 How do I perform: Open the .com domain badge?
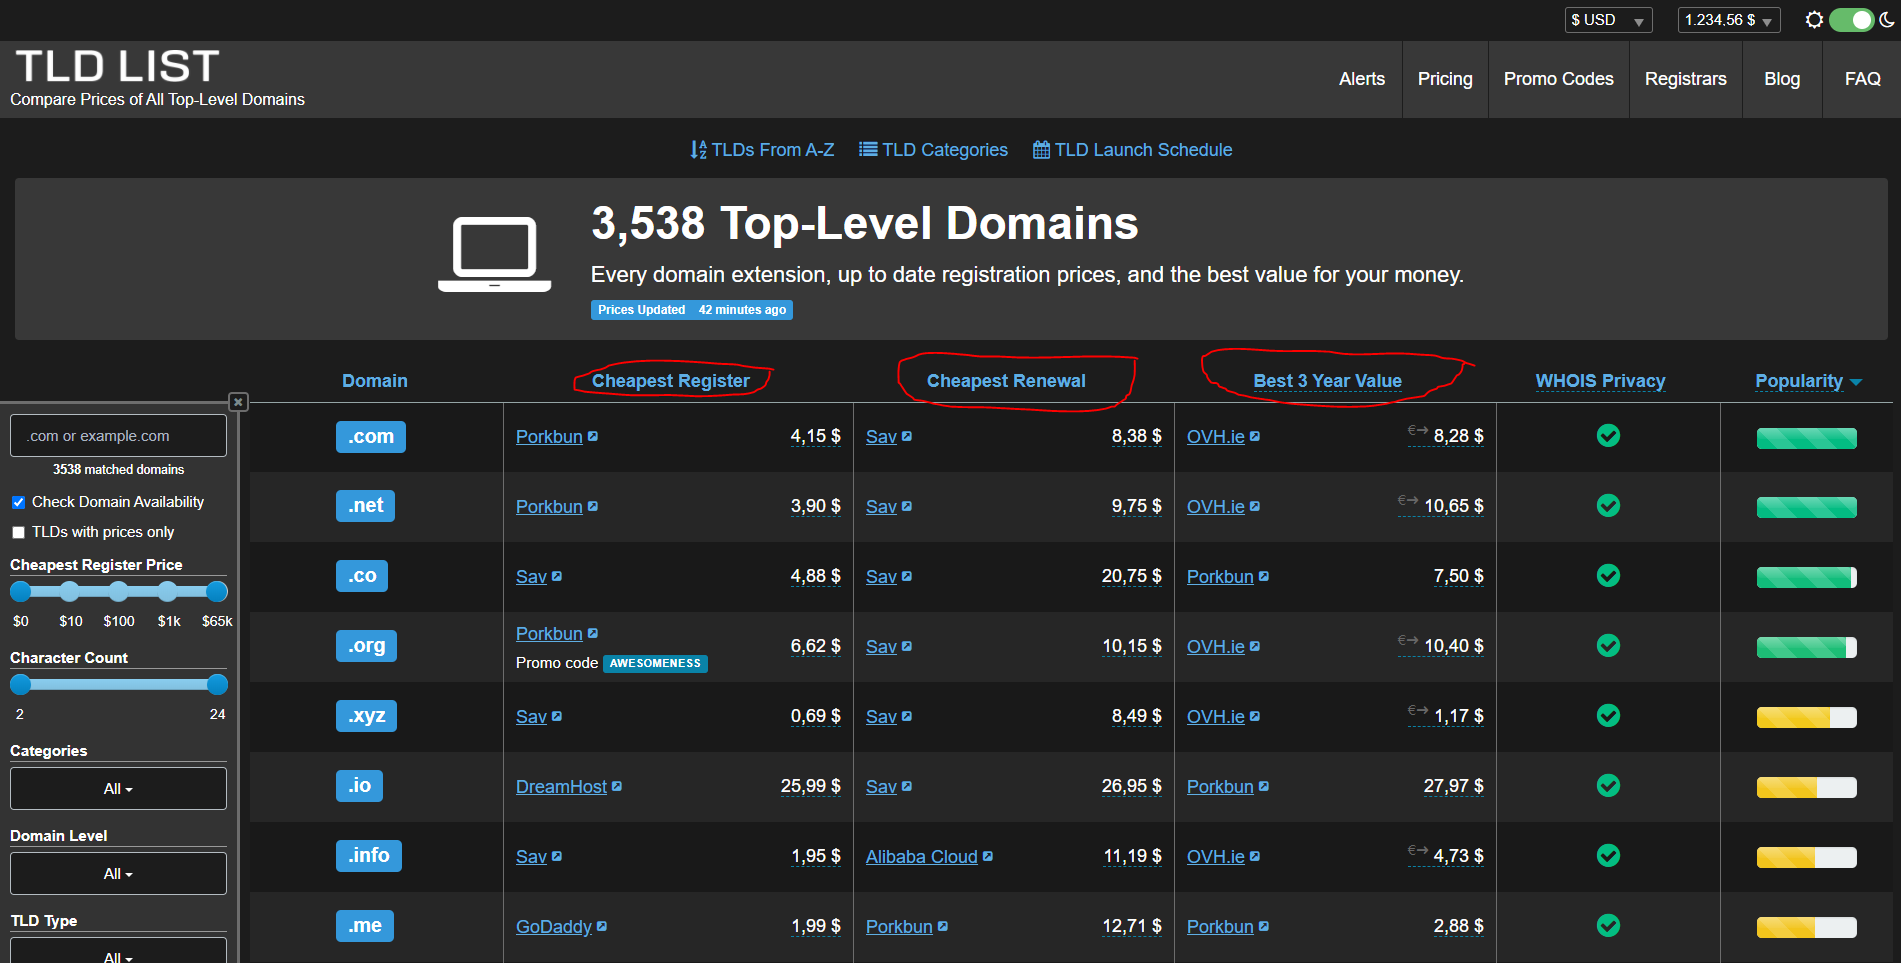pyautogui.click(x=371, y=437)
